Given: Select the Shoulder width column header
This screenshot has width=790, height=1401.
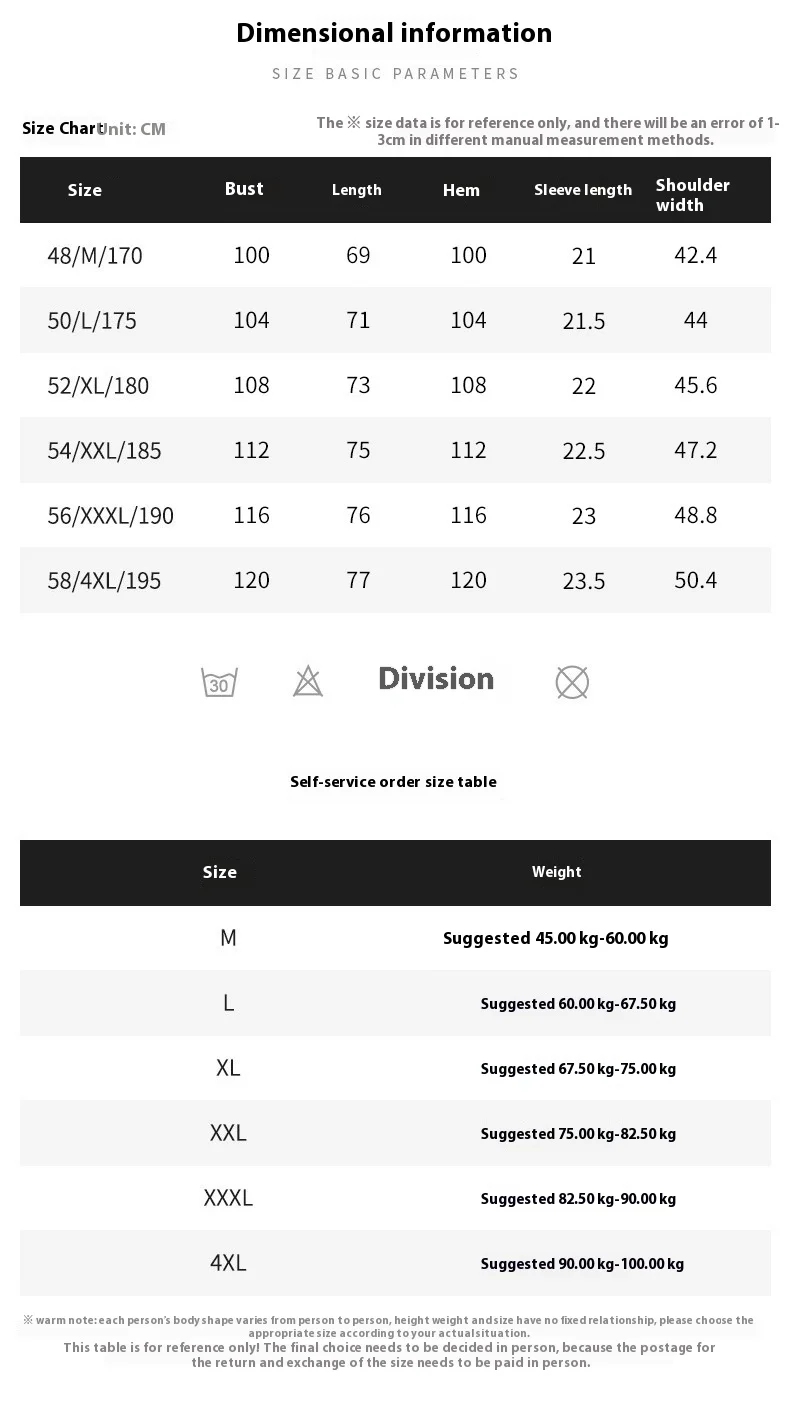Looking at the screenshot, I should point(693,195).
